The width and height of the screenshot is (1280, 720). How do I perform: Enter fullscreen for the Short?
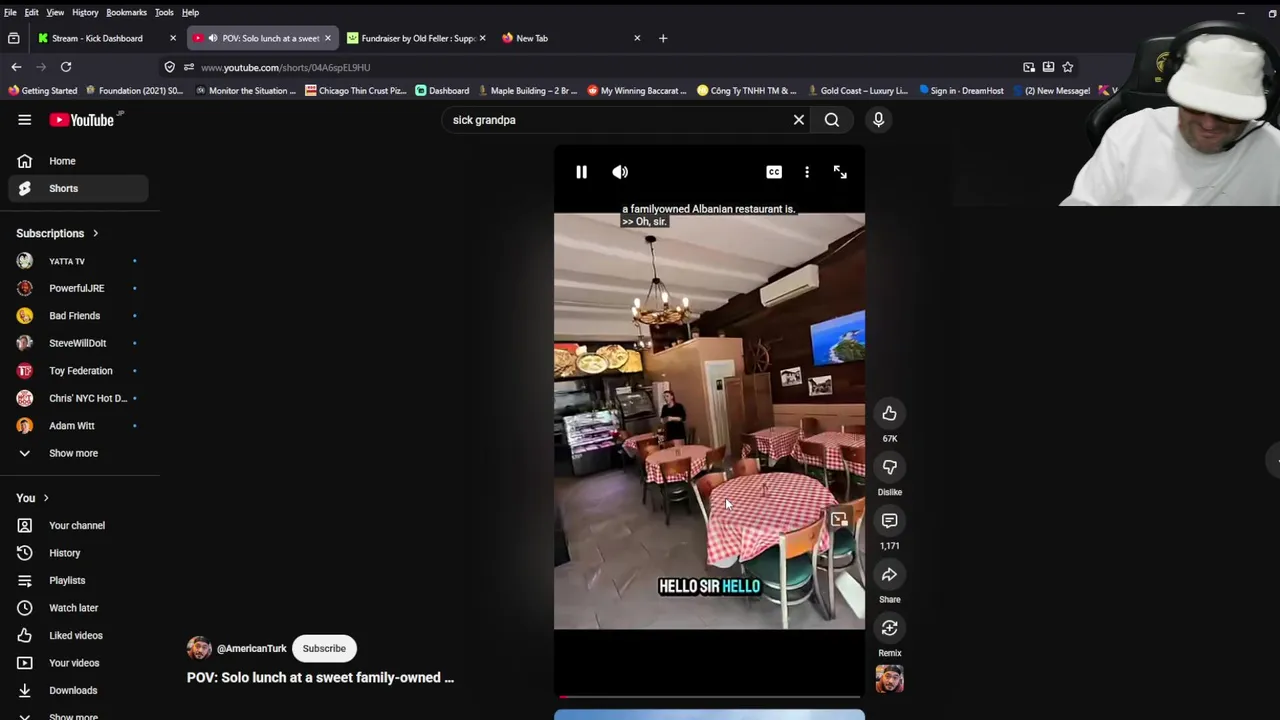tap(840, 172)
